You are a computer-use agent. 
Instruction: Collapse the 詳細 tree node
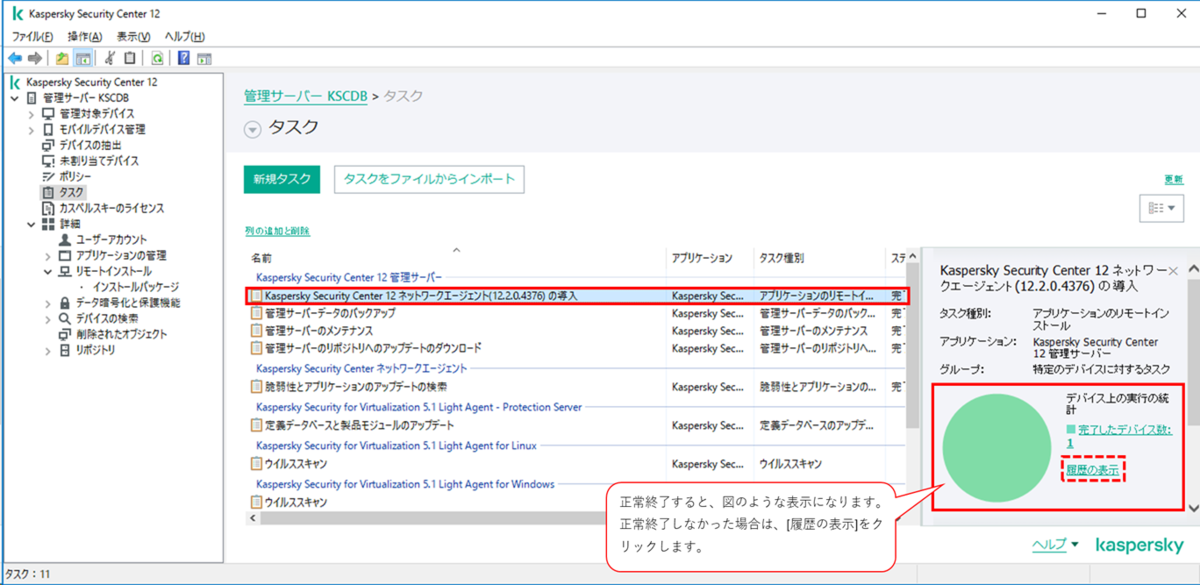pos(32,224)
